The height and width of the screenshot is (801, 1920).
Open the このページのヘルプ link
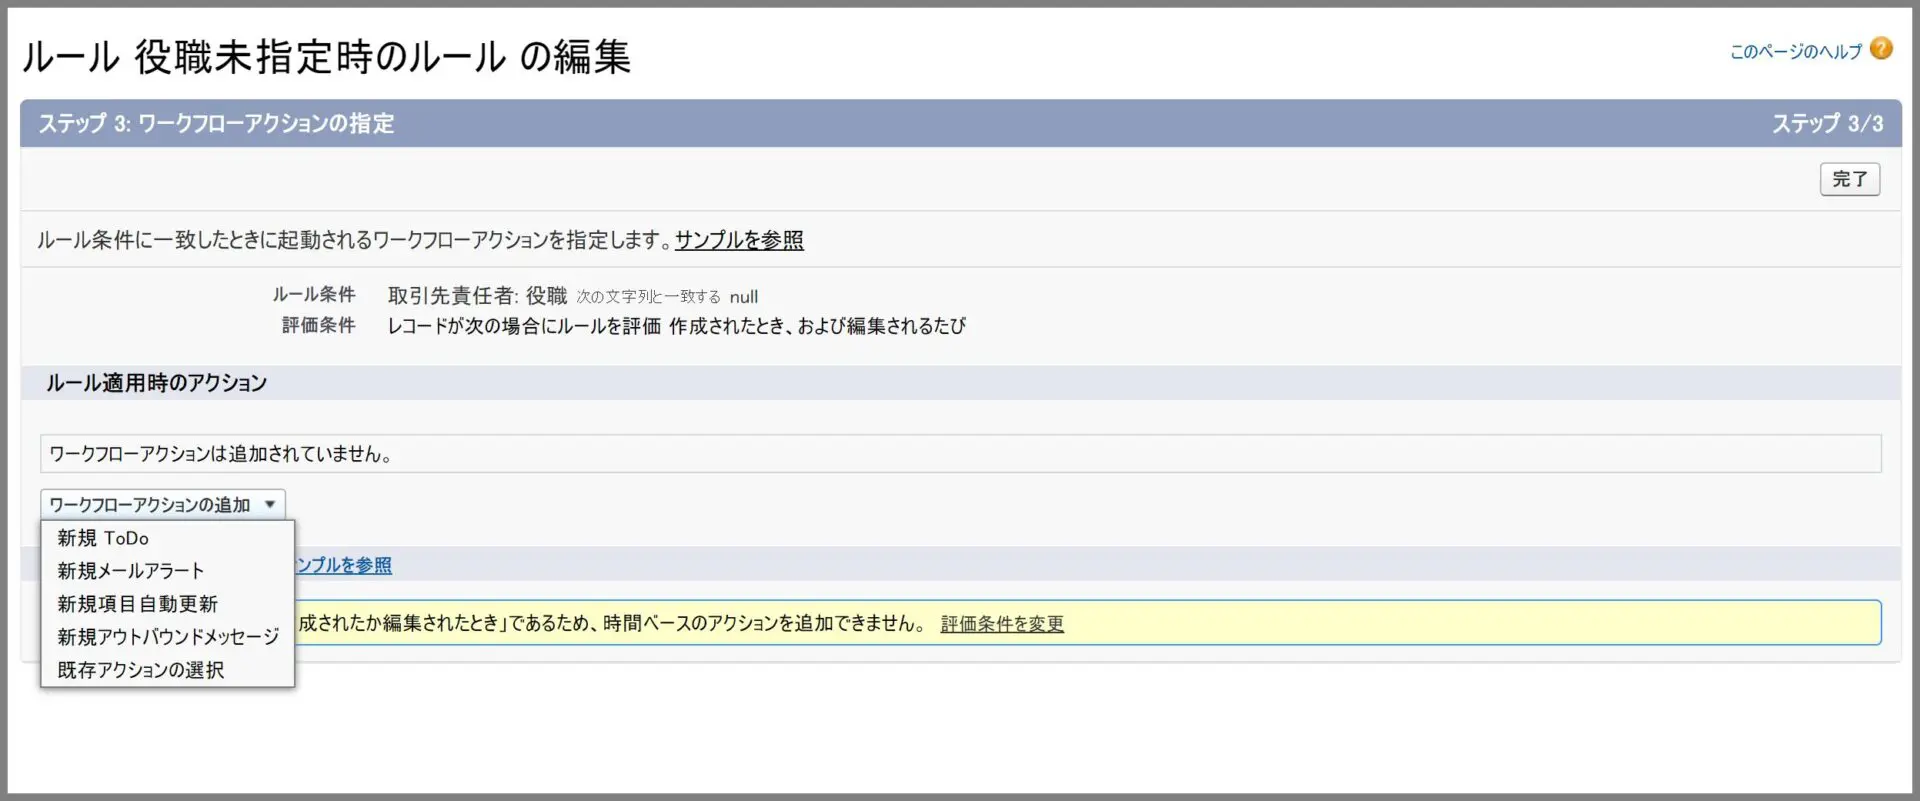(1795, 52)
